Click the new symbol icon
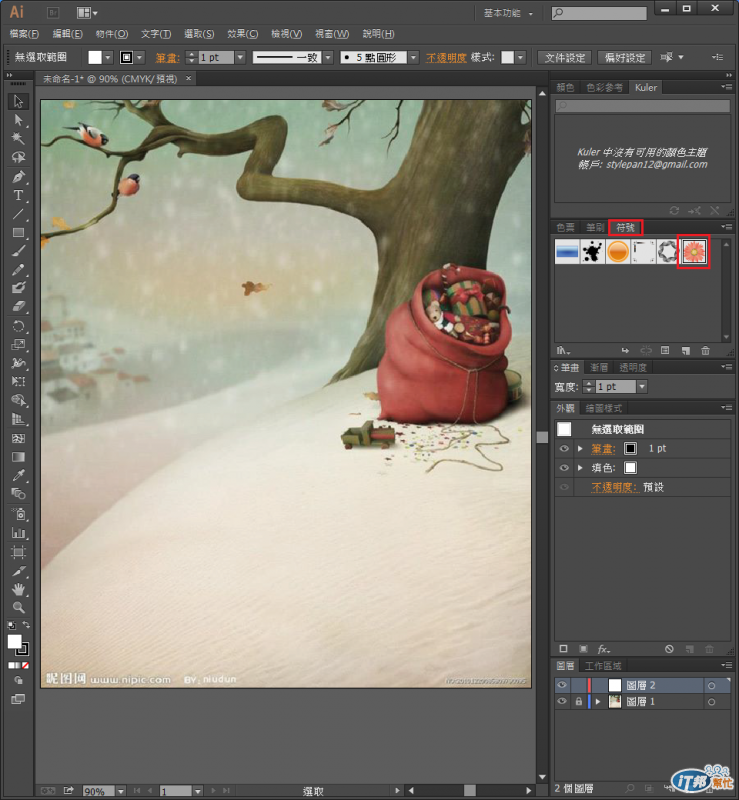The image size is (739, 800). (x=685, y=351)
